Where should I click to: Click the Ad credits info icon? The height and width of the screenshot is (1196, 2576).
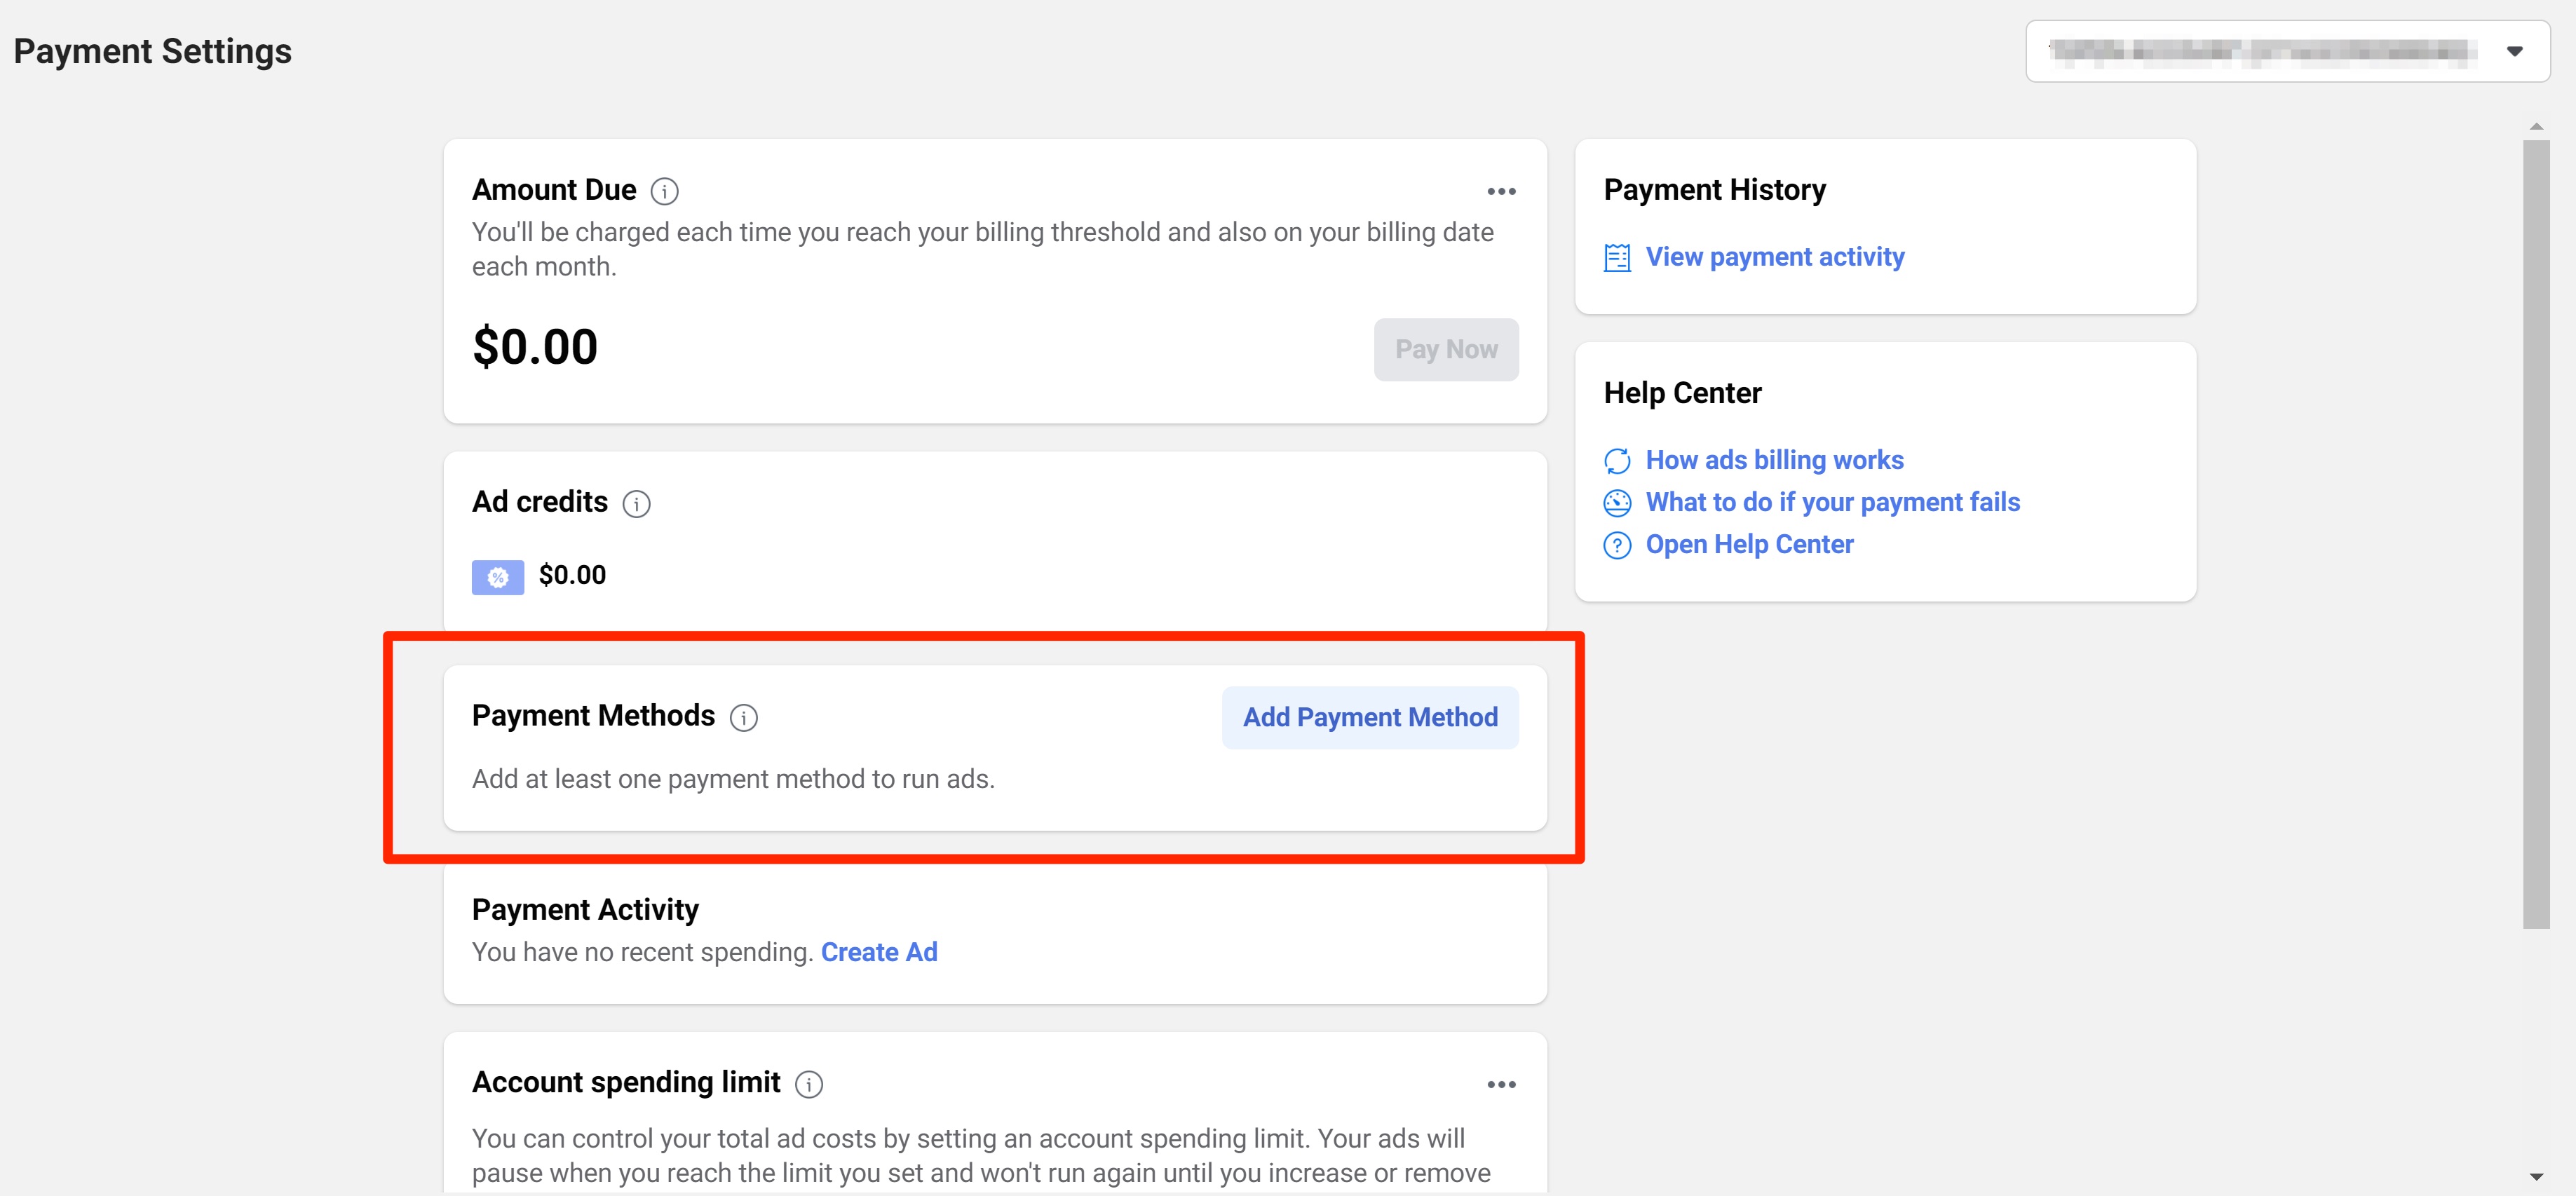[x=636, y=503]
